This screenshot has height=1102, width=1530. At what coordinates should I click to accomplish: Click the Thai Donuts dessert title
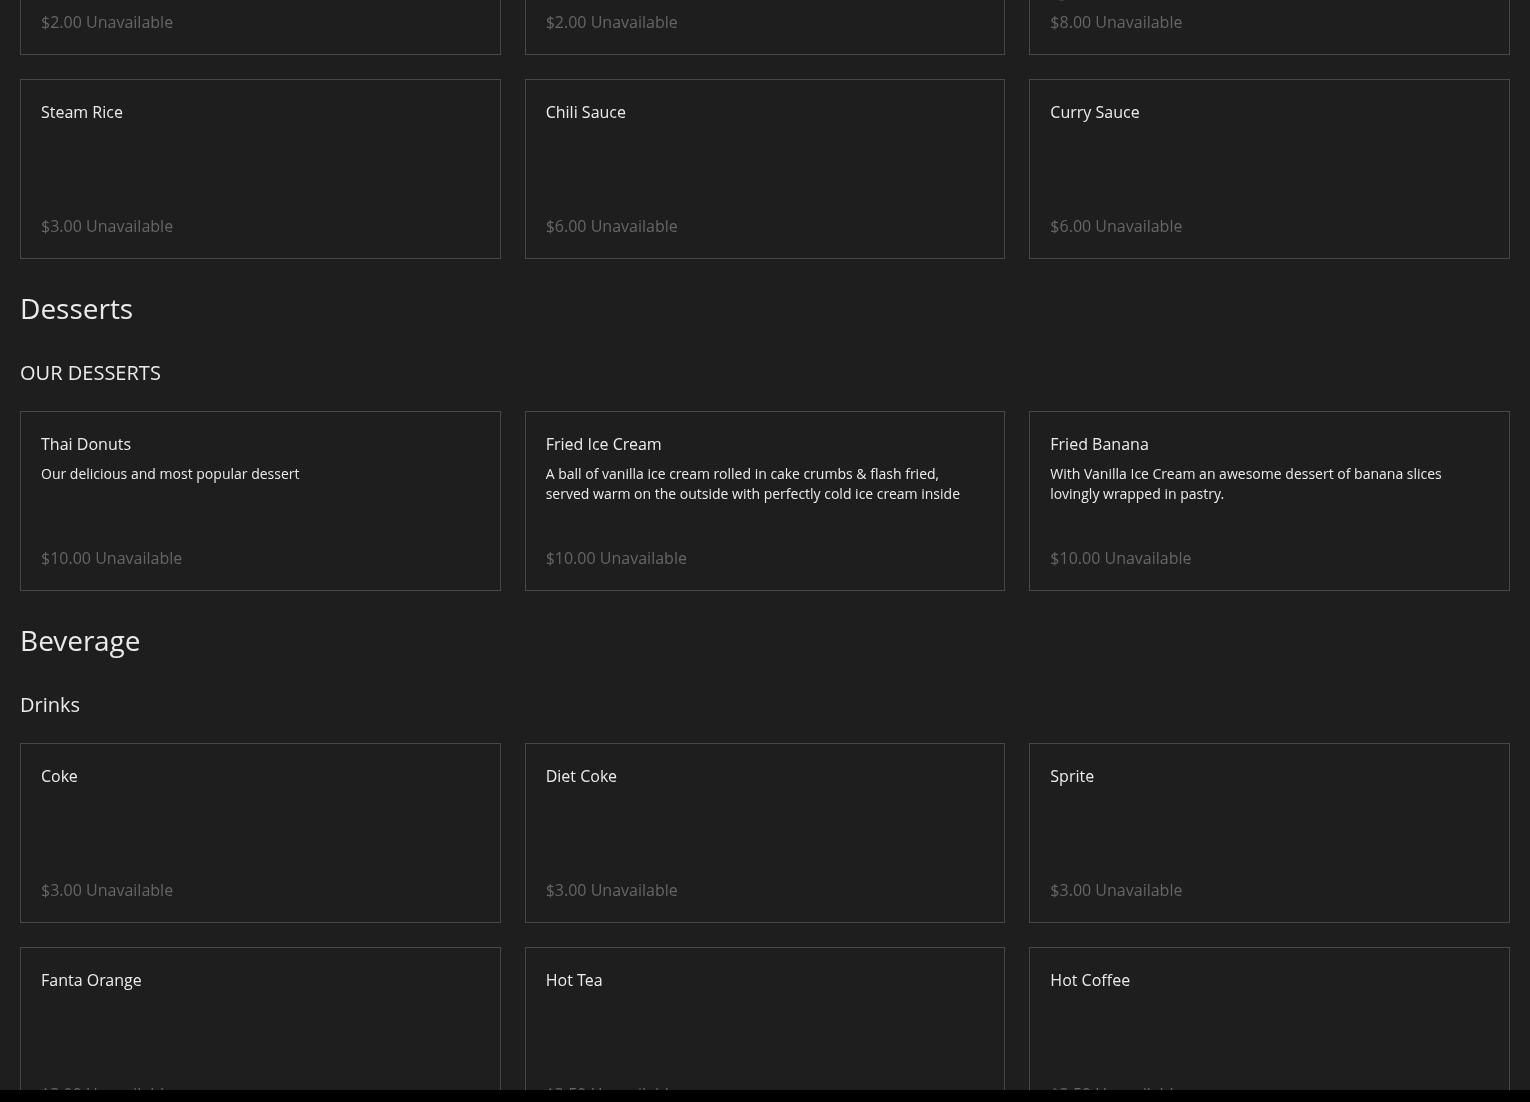click(86, 444)
